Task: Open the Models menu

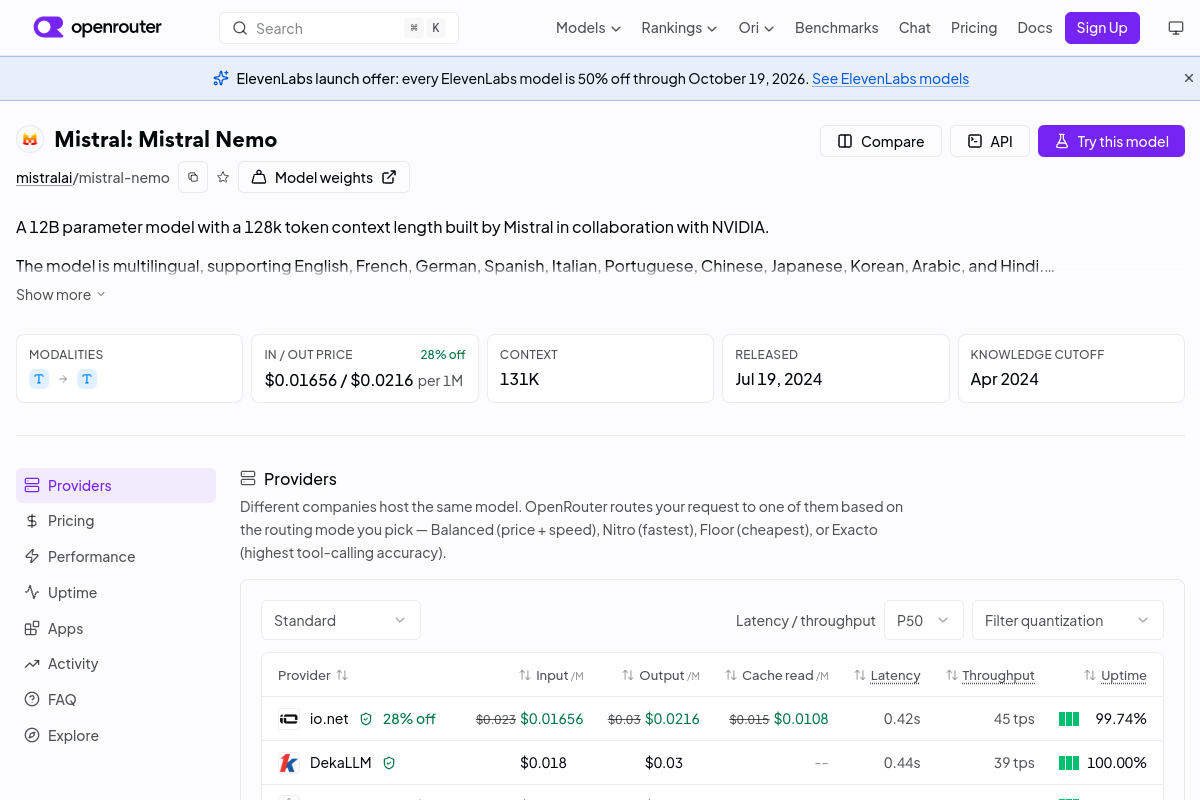Action: pyautogui.click(x=588, y=28)
